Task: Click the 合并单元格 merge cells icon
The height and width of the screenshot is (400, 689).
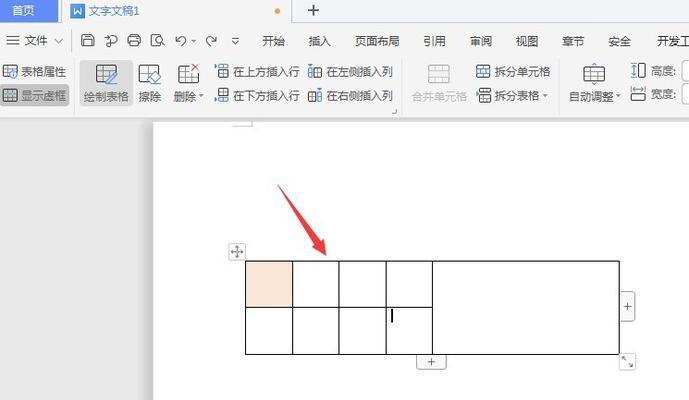Action: coord(439,74)
